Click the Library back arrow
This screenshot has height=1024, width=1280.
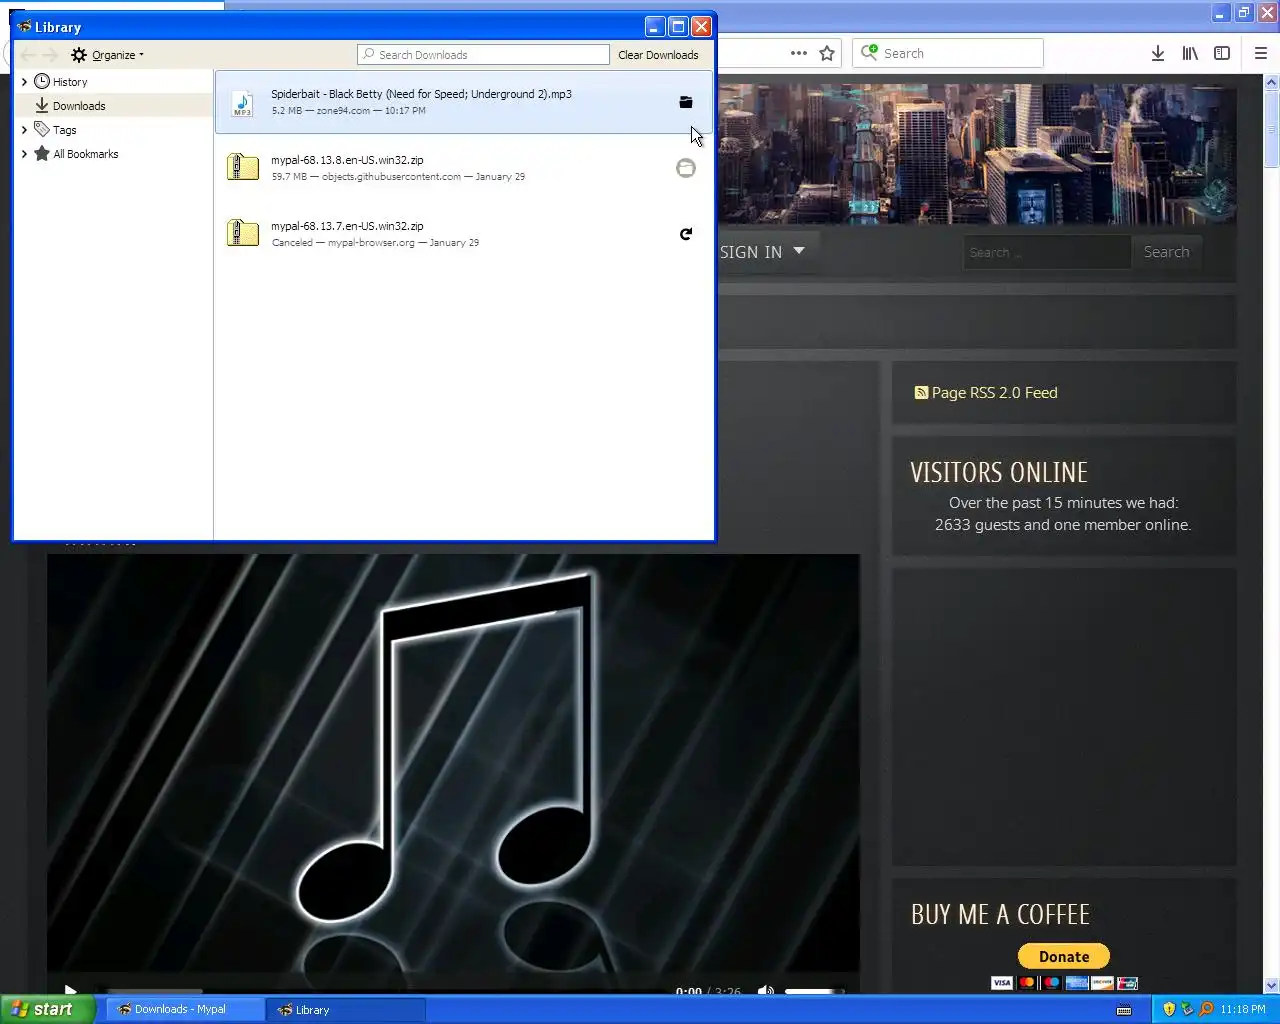click(28, 55)
